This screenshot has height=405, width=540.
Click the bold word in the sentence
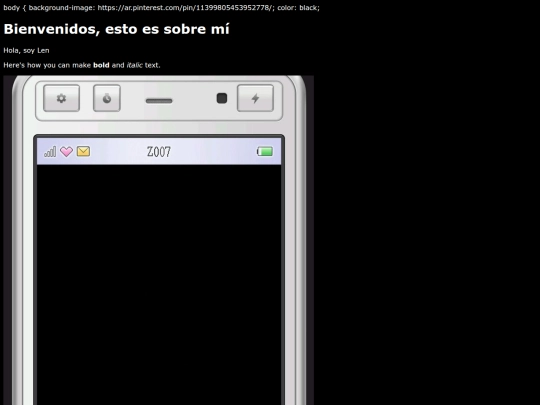click(x=101, y=65)
